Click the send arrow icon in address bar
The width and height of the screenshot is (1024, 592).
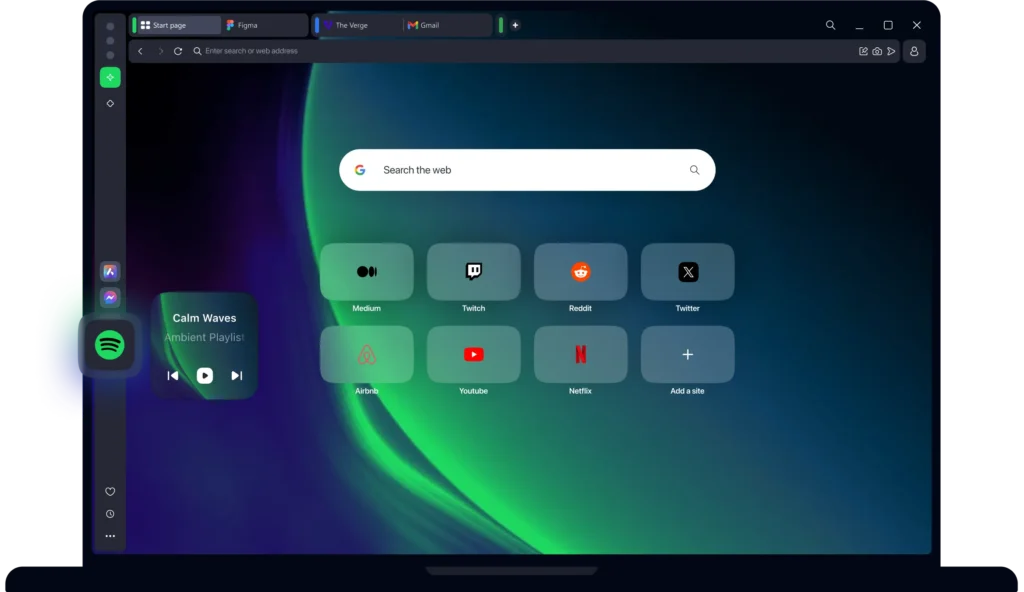[891, 51]
